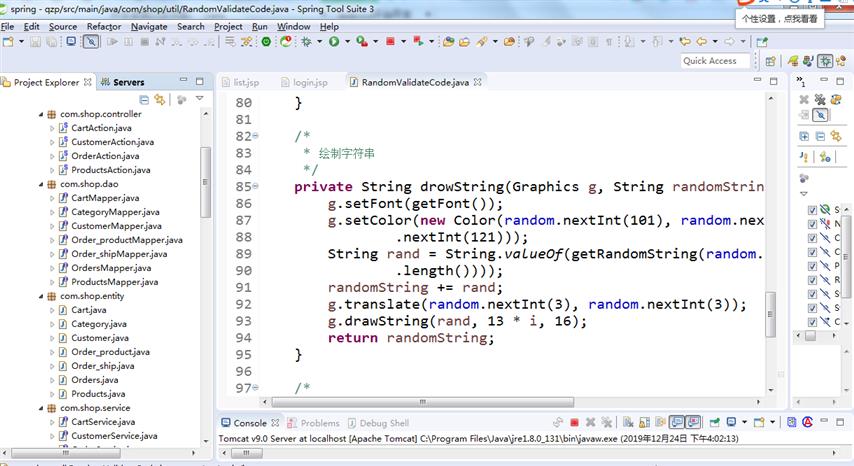The height and width of the screenshot is (466, 854).
Task: Open the Refactor menu
Action: click(x=103, y=26)
